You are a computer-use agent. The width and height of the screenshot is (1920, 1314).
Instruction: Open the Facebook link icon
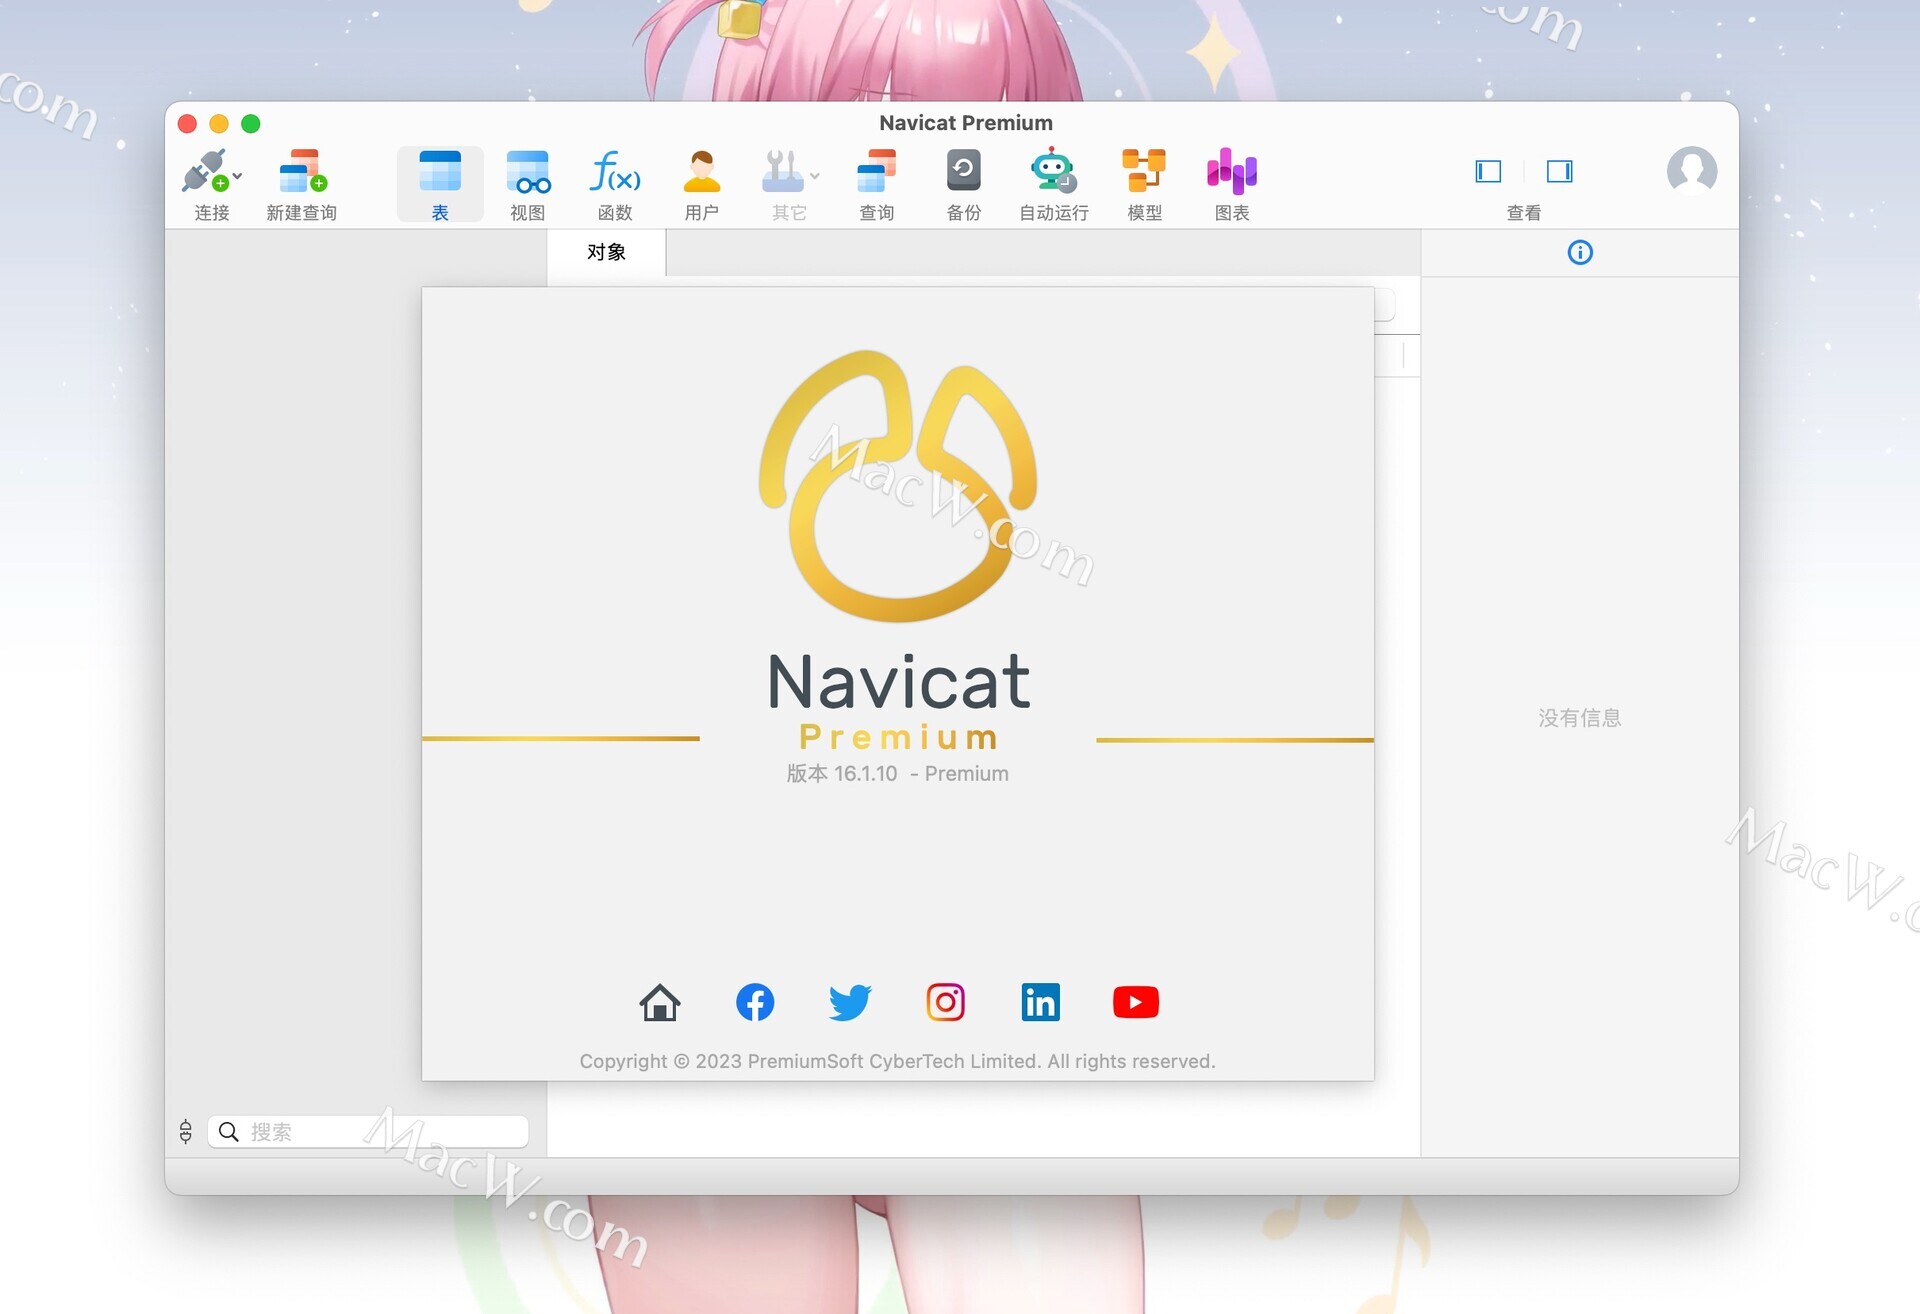pos(755,1002)
